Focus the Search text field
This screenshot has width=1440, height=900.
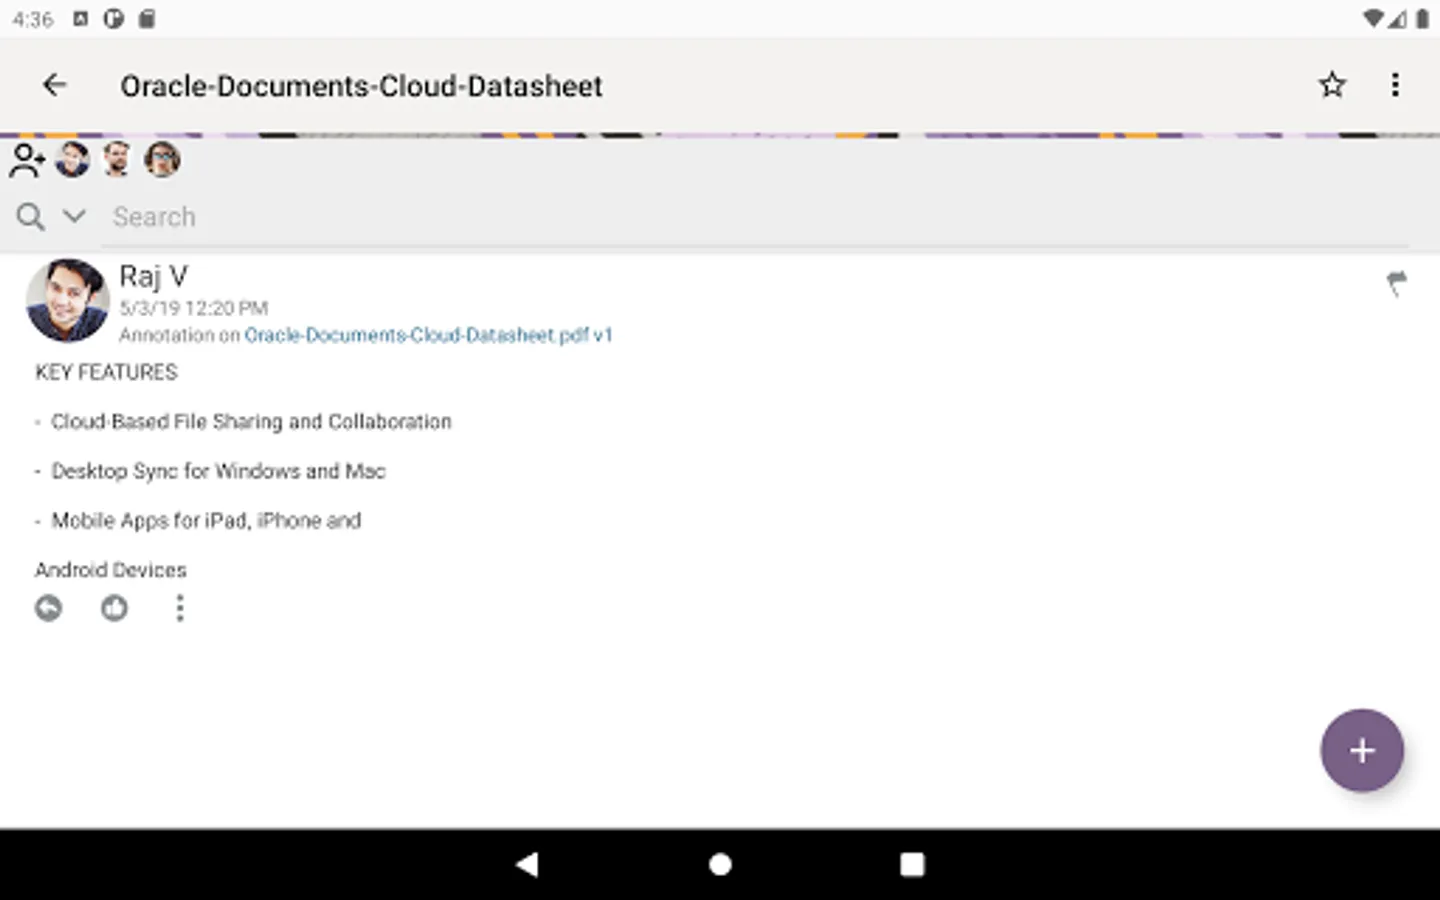[700, 217]
